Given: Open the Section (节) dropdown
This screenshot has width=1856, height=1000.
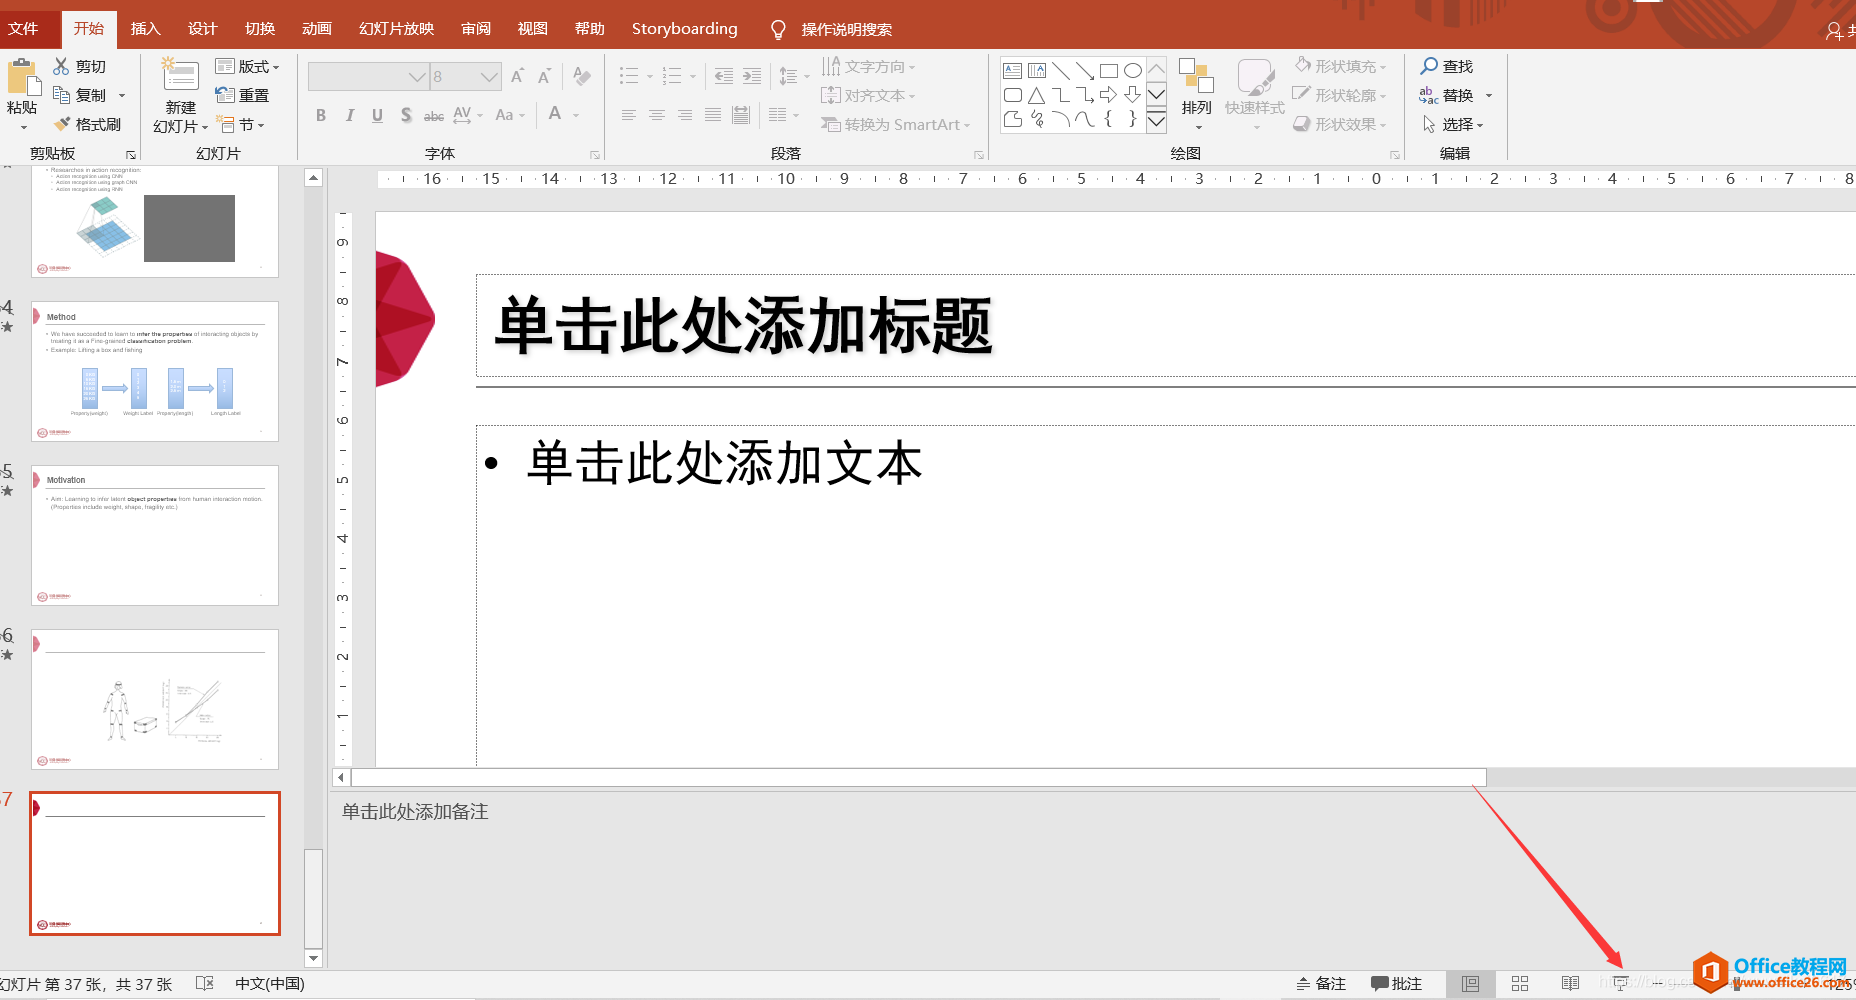Looking at the screenshot, I should point(240,124).
